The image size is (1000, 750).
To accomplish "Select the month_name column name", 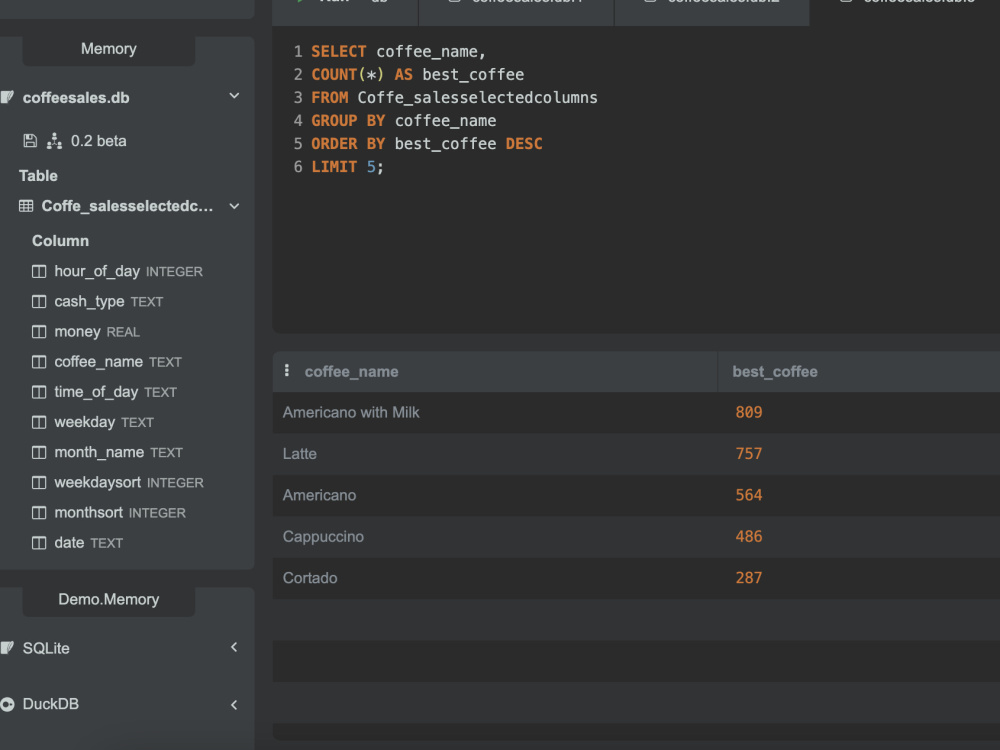I will pyautogui.click(x=99, y=452).
